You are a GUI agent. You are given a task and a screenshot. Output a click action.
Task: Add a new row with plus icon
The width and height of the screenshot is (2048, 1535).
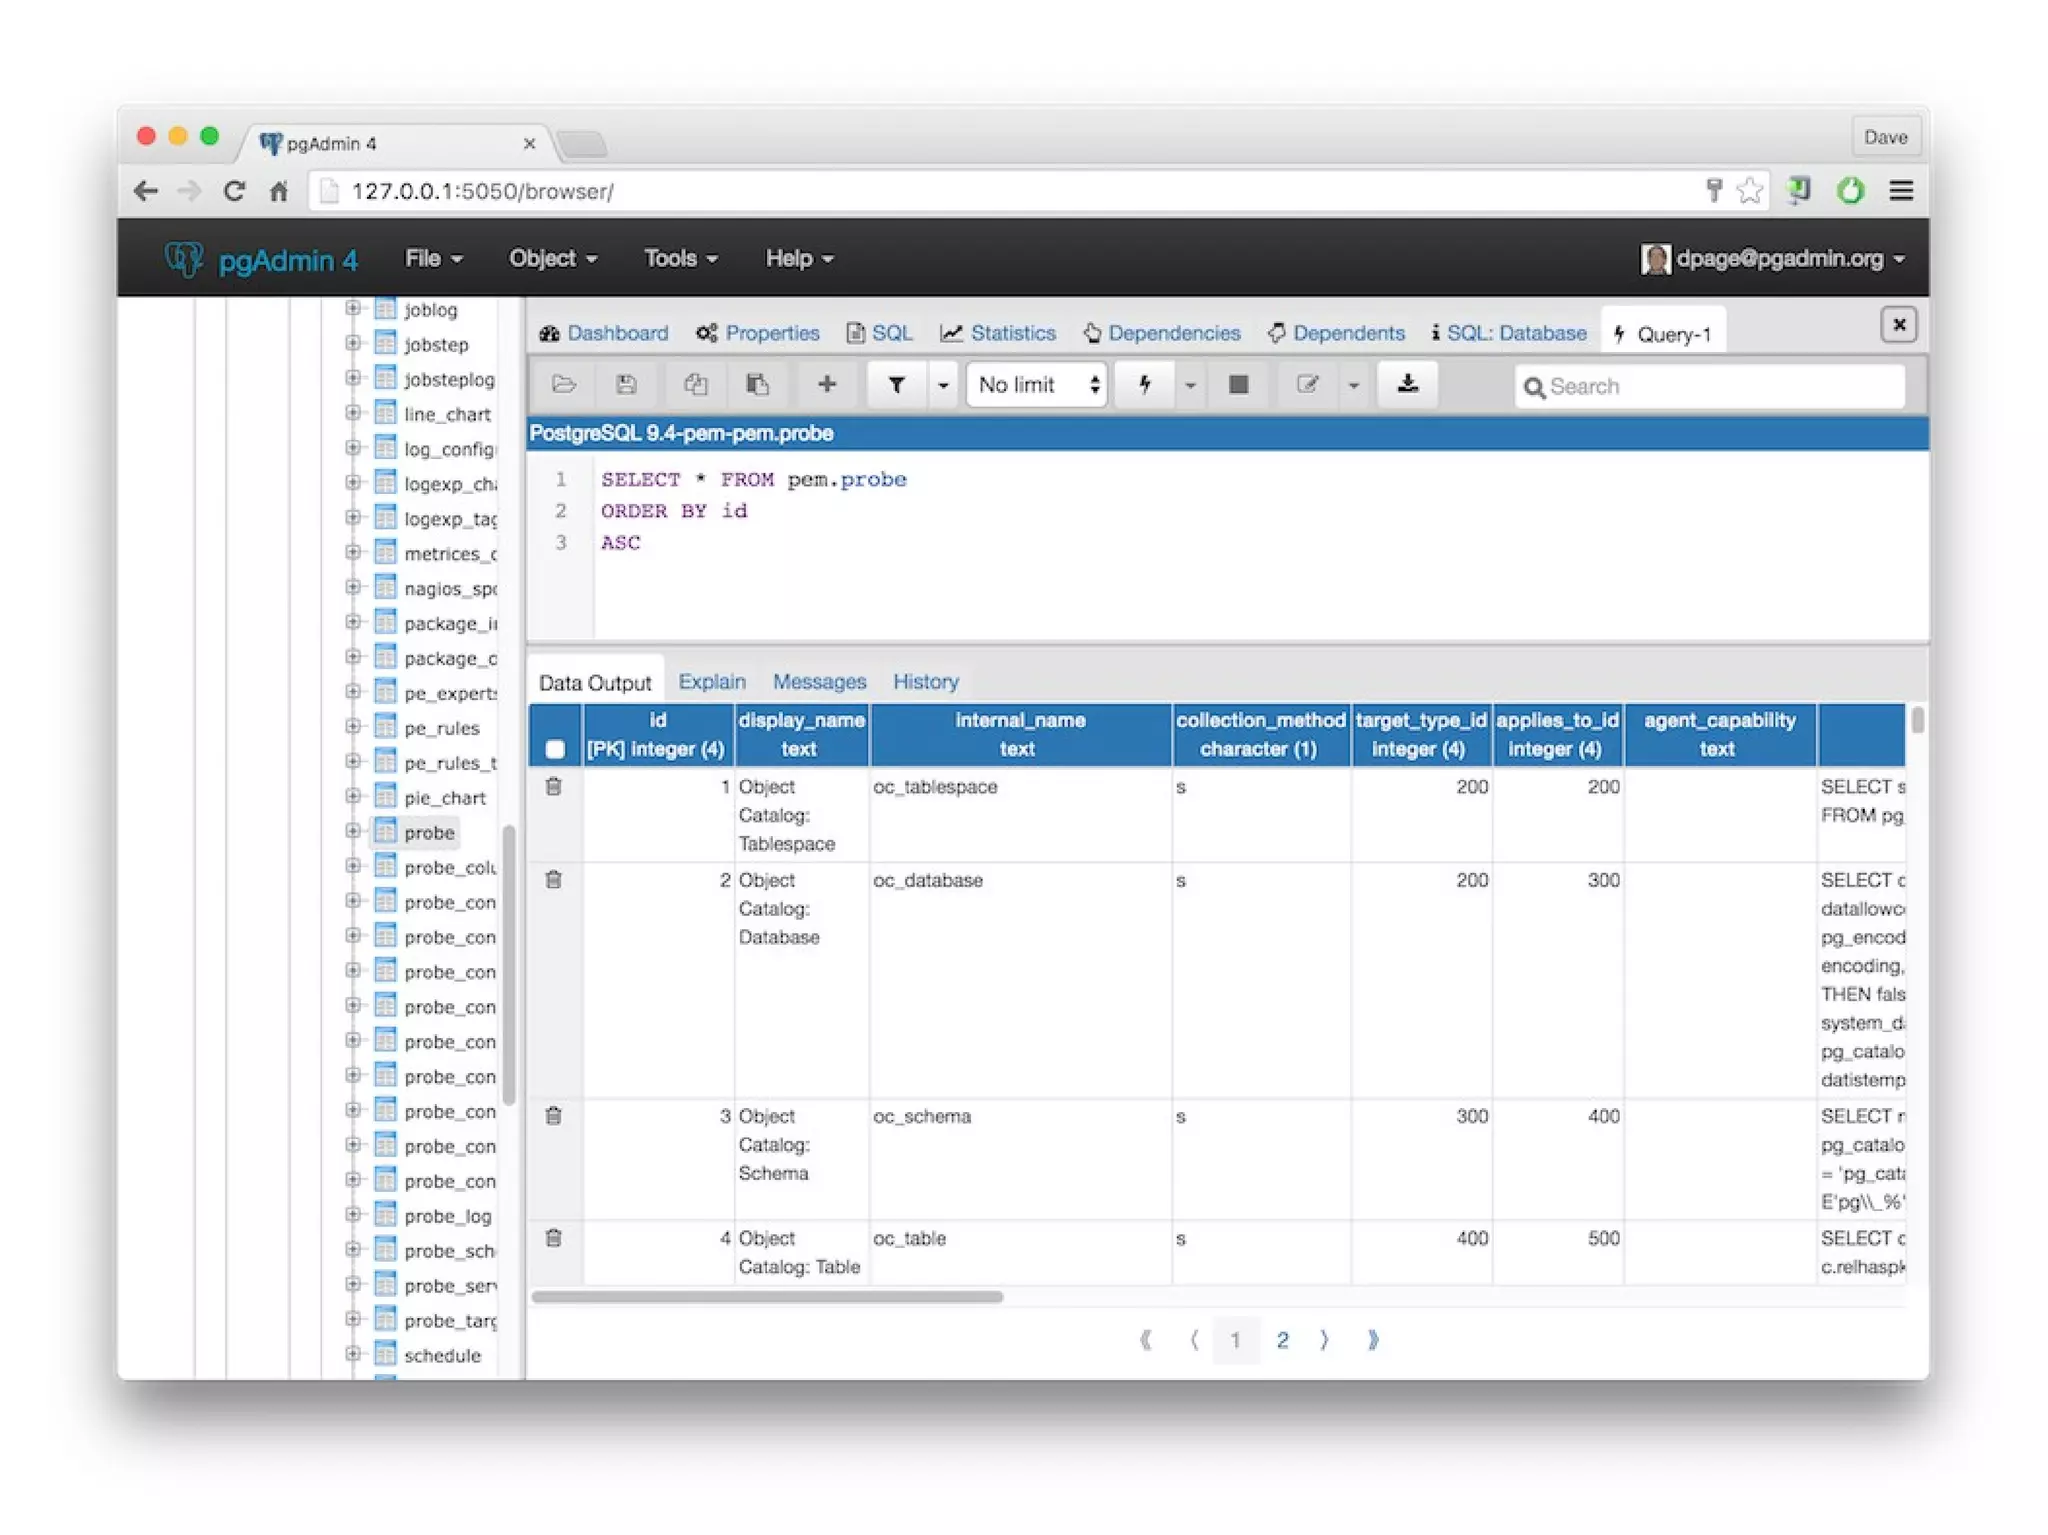click(826, 385)
